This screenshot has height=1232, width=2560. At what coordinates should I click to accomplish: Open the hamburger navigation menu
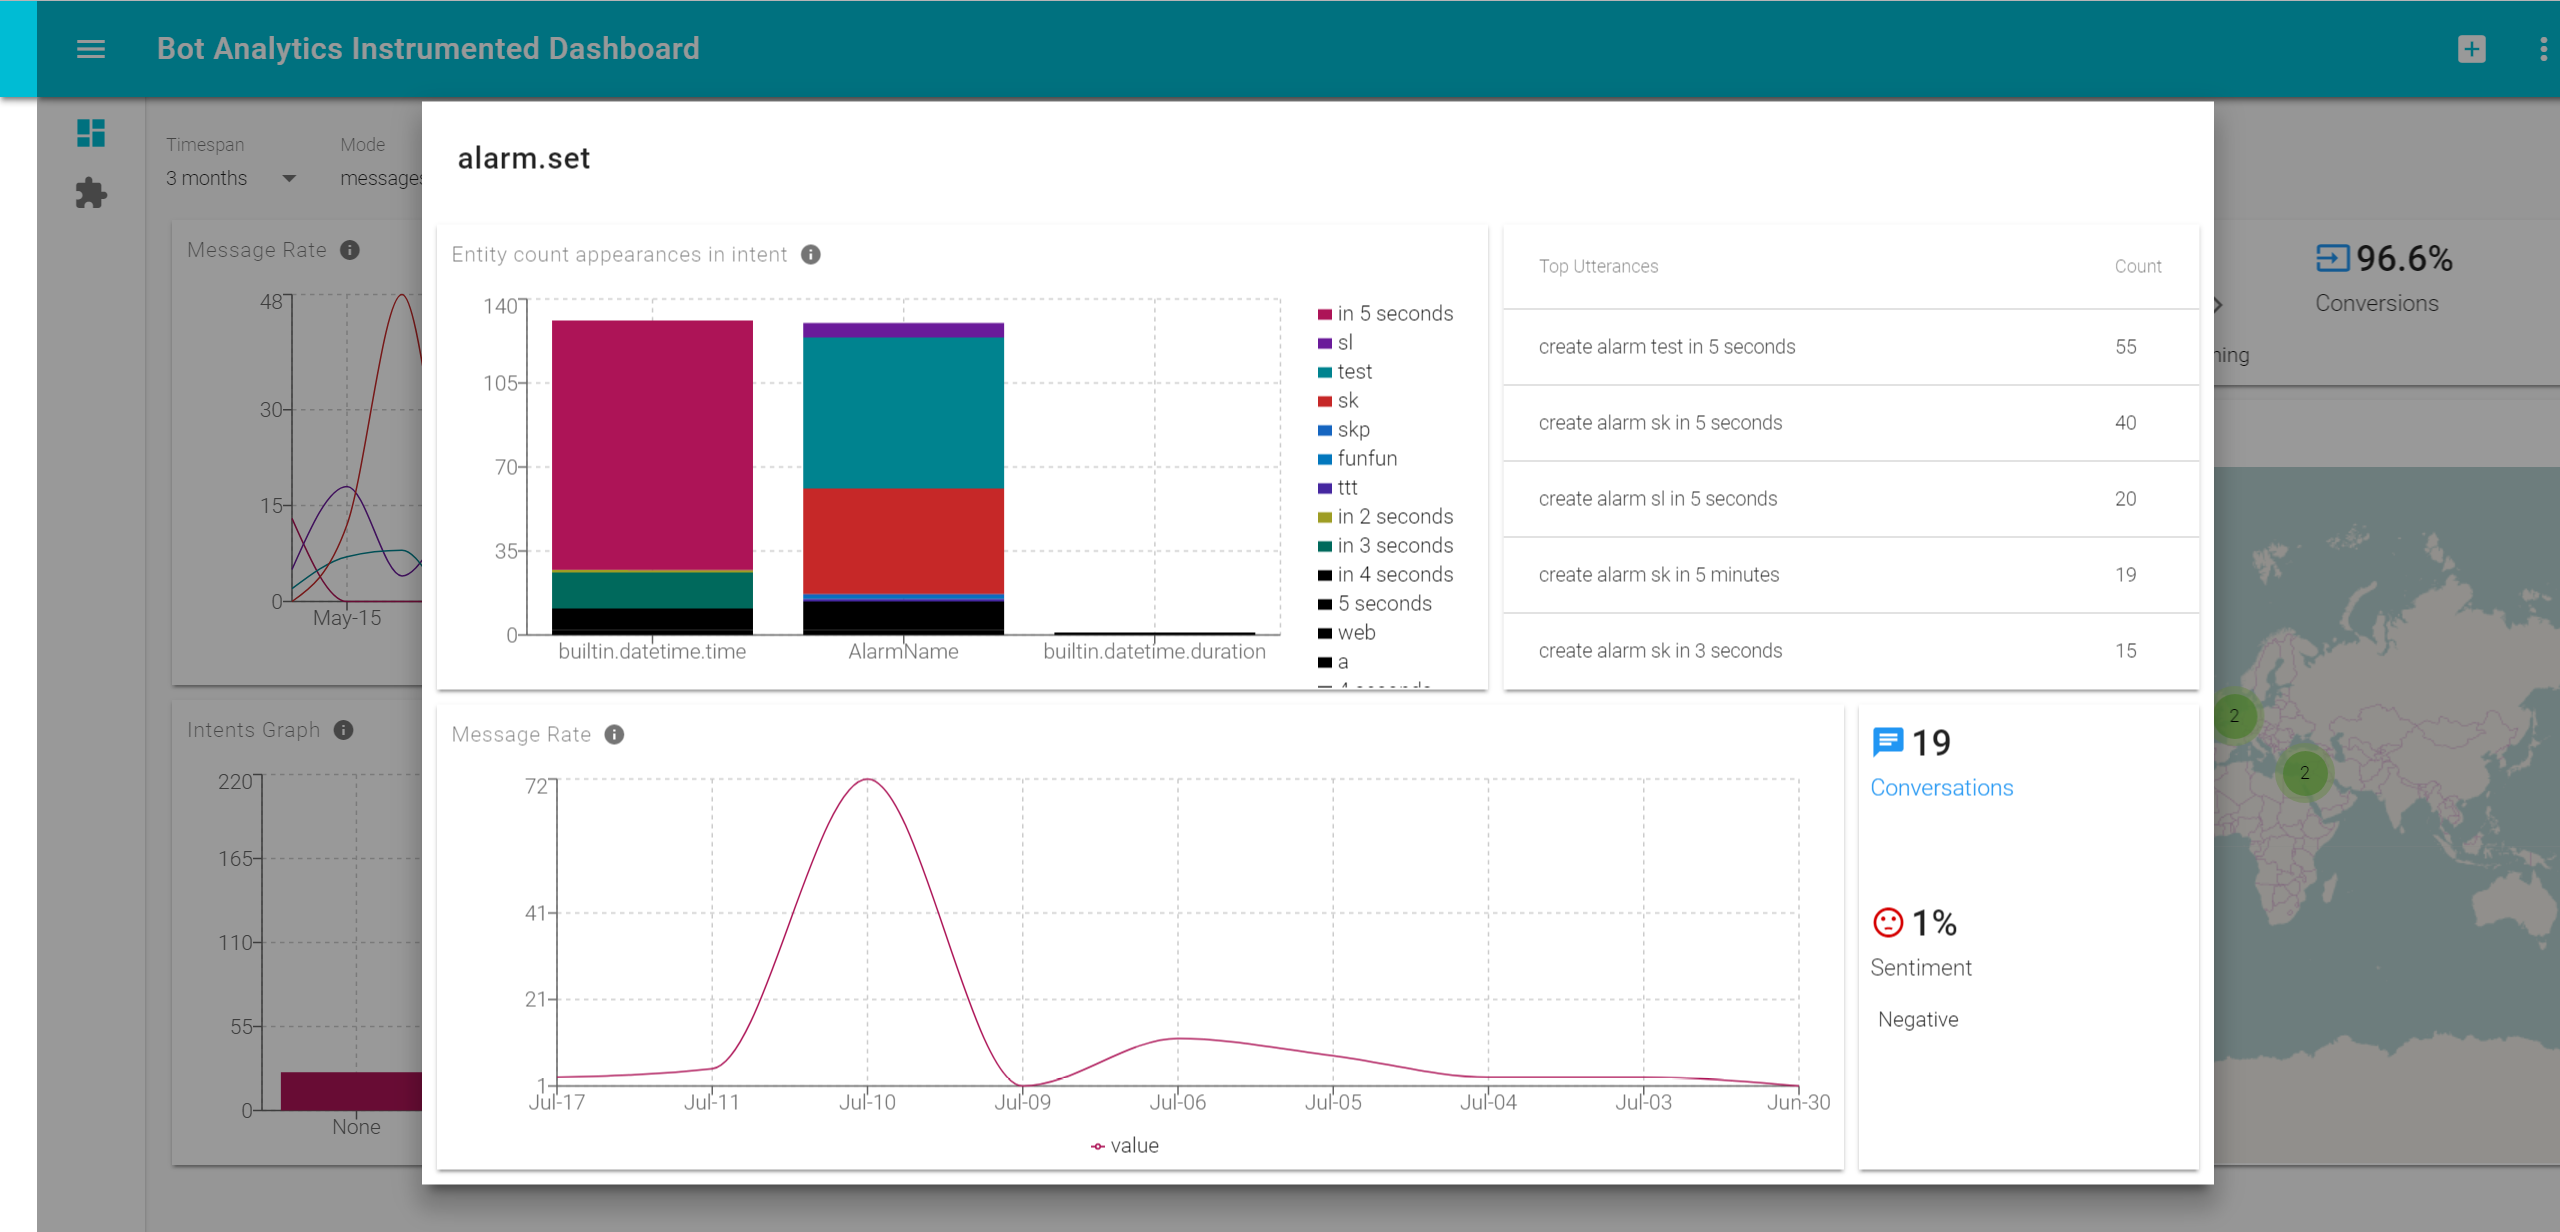(x=90, y=49)
